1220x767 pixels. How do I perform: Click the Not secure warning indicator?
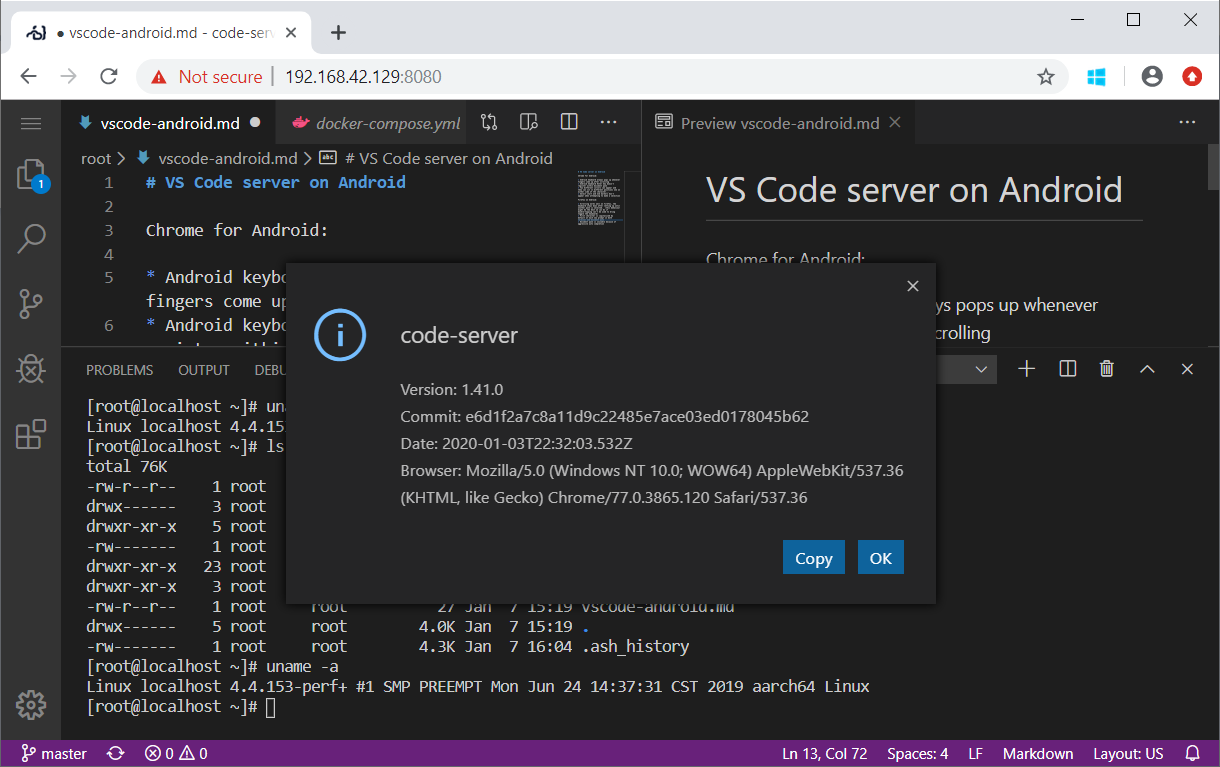tap(206, 77)
